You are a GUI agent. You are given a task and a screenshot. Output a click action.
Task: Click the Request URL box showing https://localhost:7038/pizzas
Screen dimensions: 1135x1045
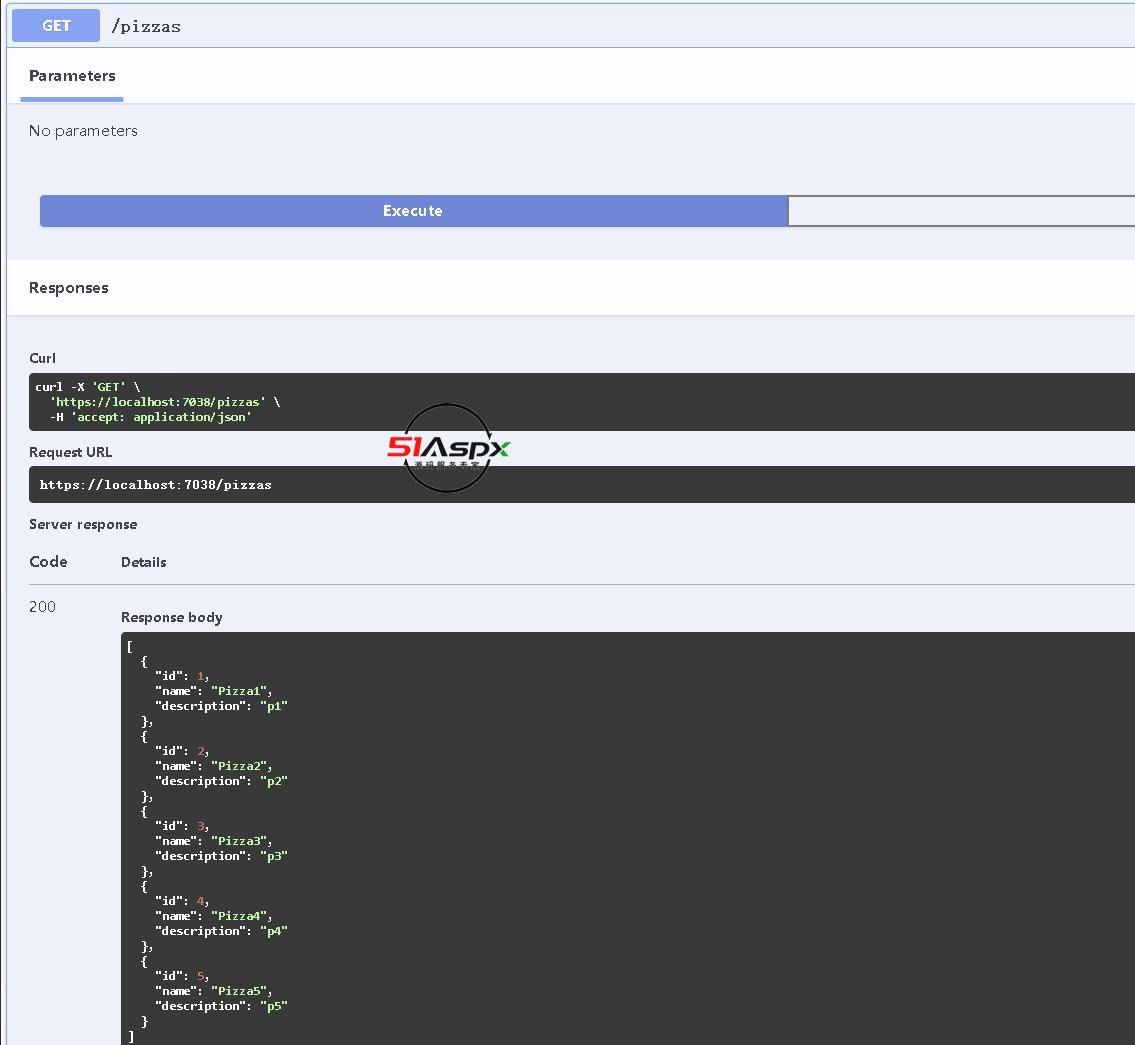pos(156,485)
